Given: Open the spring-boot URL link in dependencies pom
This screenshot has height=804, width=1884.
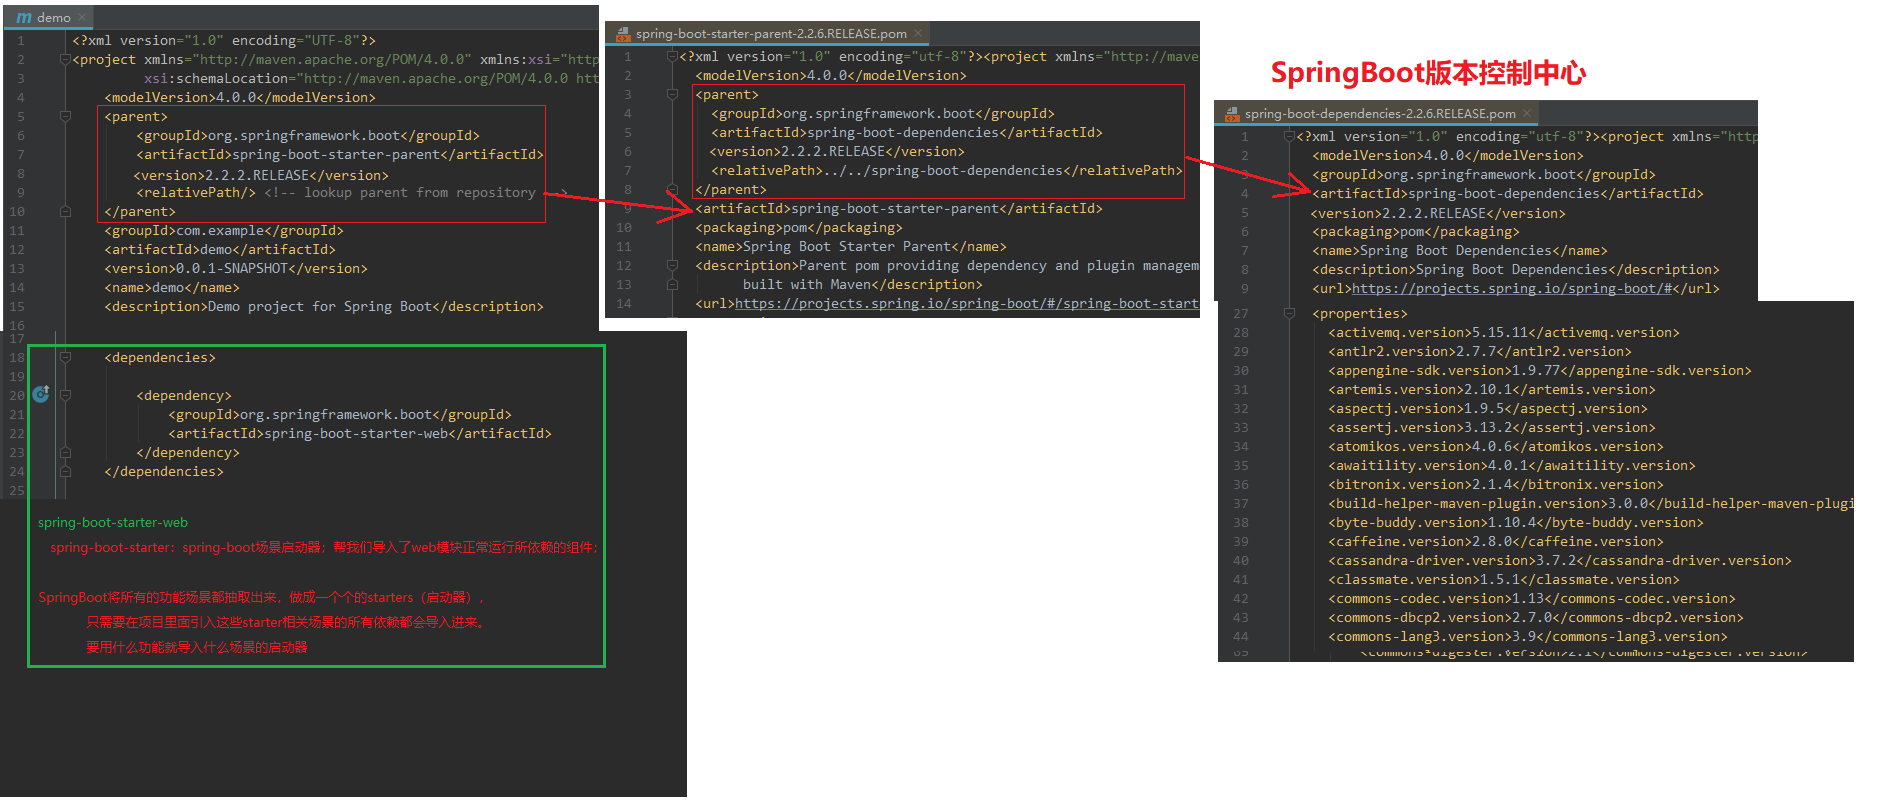Looking at the screenshot, I should 1512,288.
